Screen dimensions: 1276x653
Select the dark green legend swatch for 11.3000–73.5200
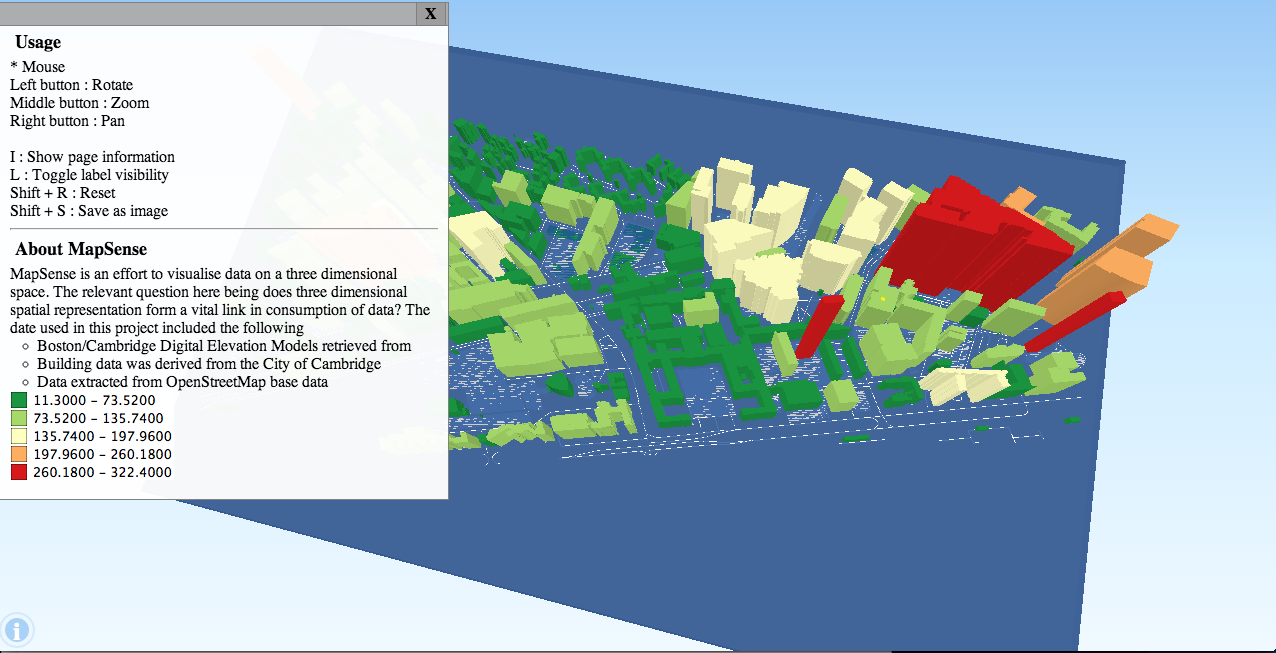[x=18, y=399]
